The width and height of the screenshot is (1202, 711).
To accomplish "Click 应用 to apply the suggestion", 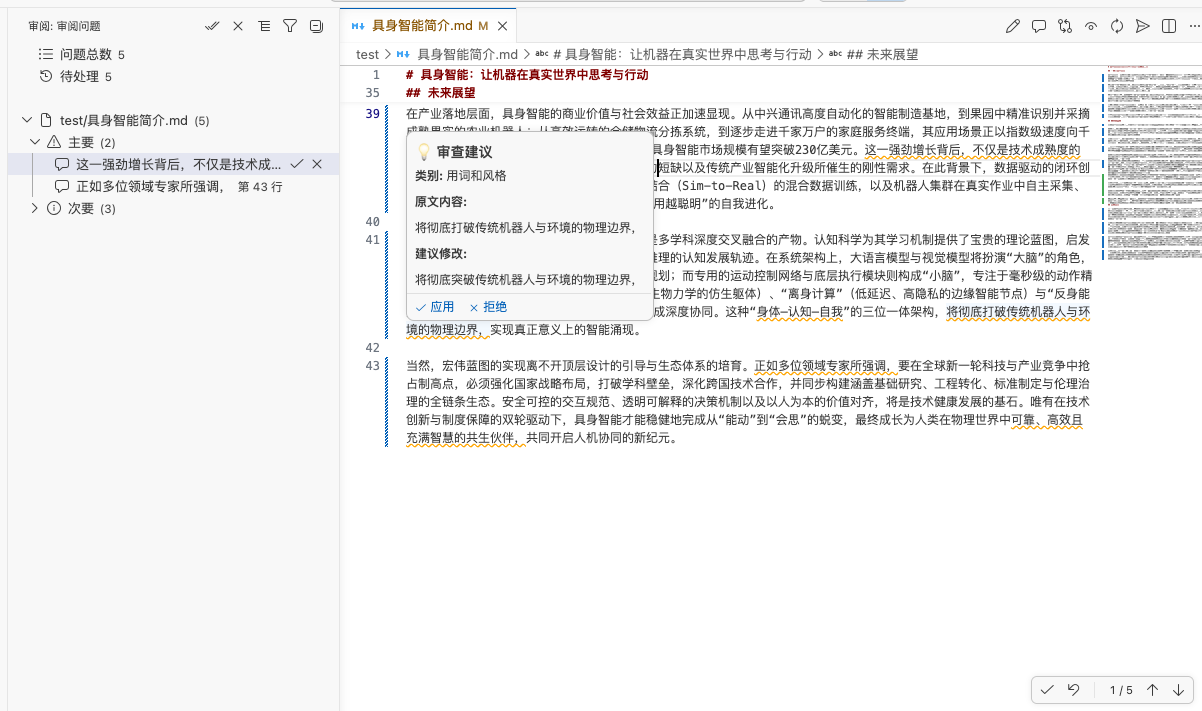I will coord(435,307).
